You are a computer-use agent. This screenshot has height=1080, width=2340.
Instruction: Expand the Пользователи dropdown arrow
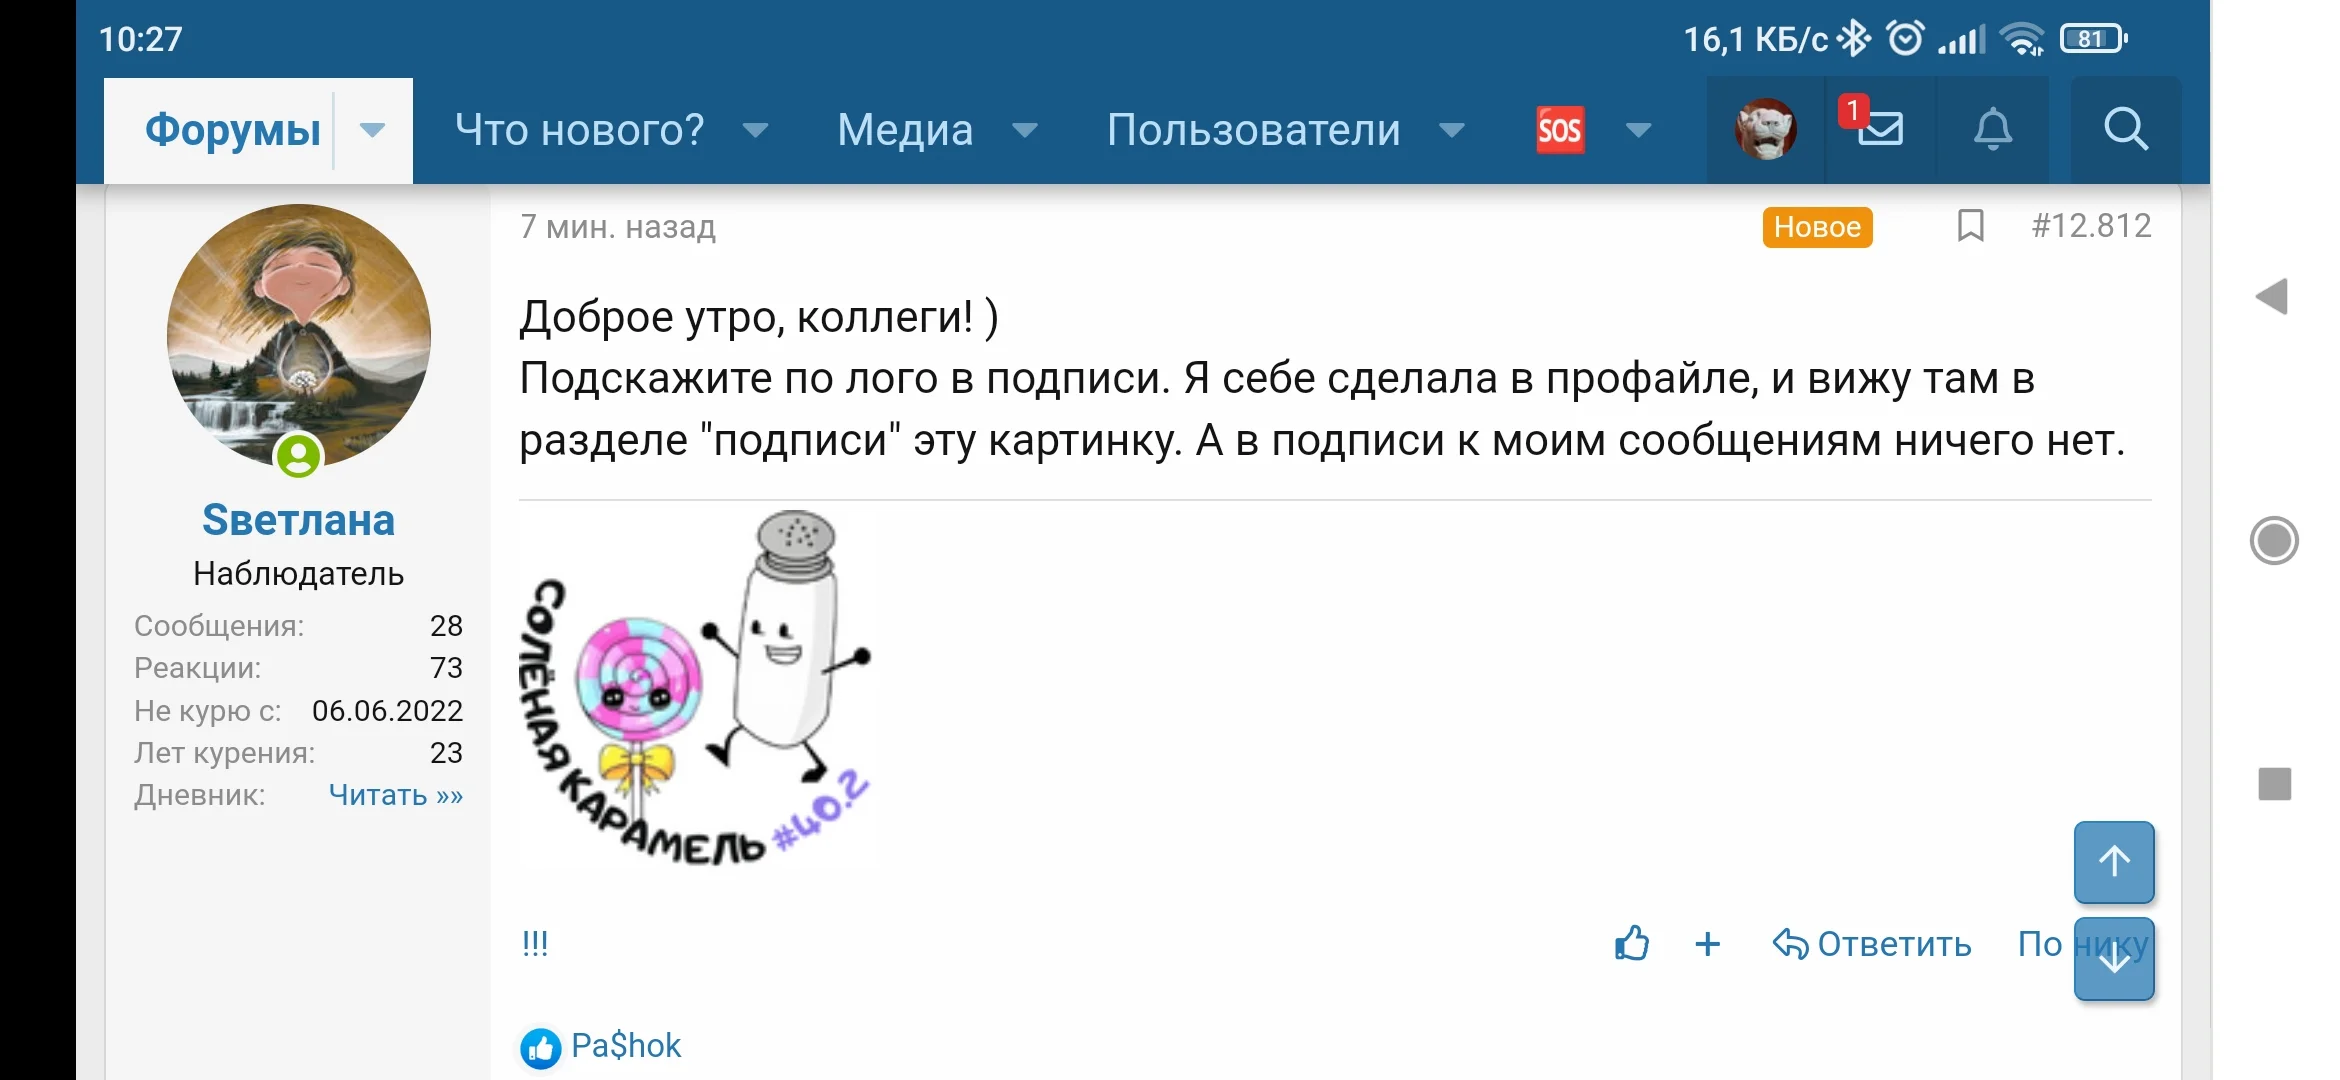coord(1451,130)
